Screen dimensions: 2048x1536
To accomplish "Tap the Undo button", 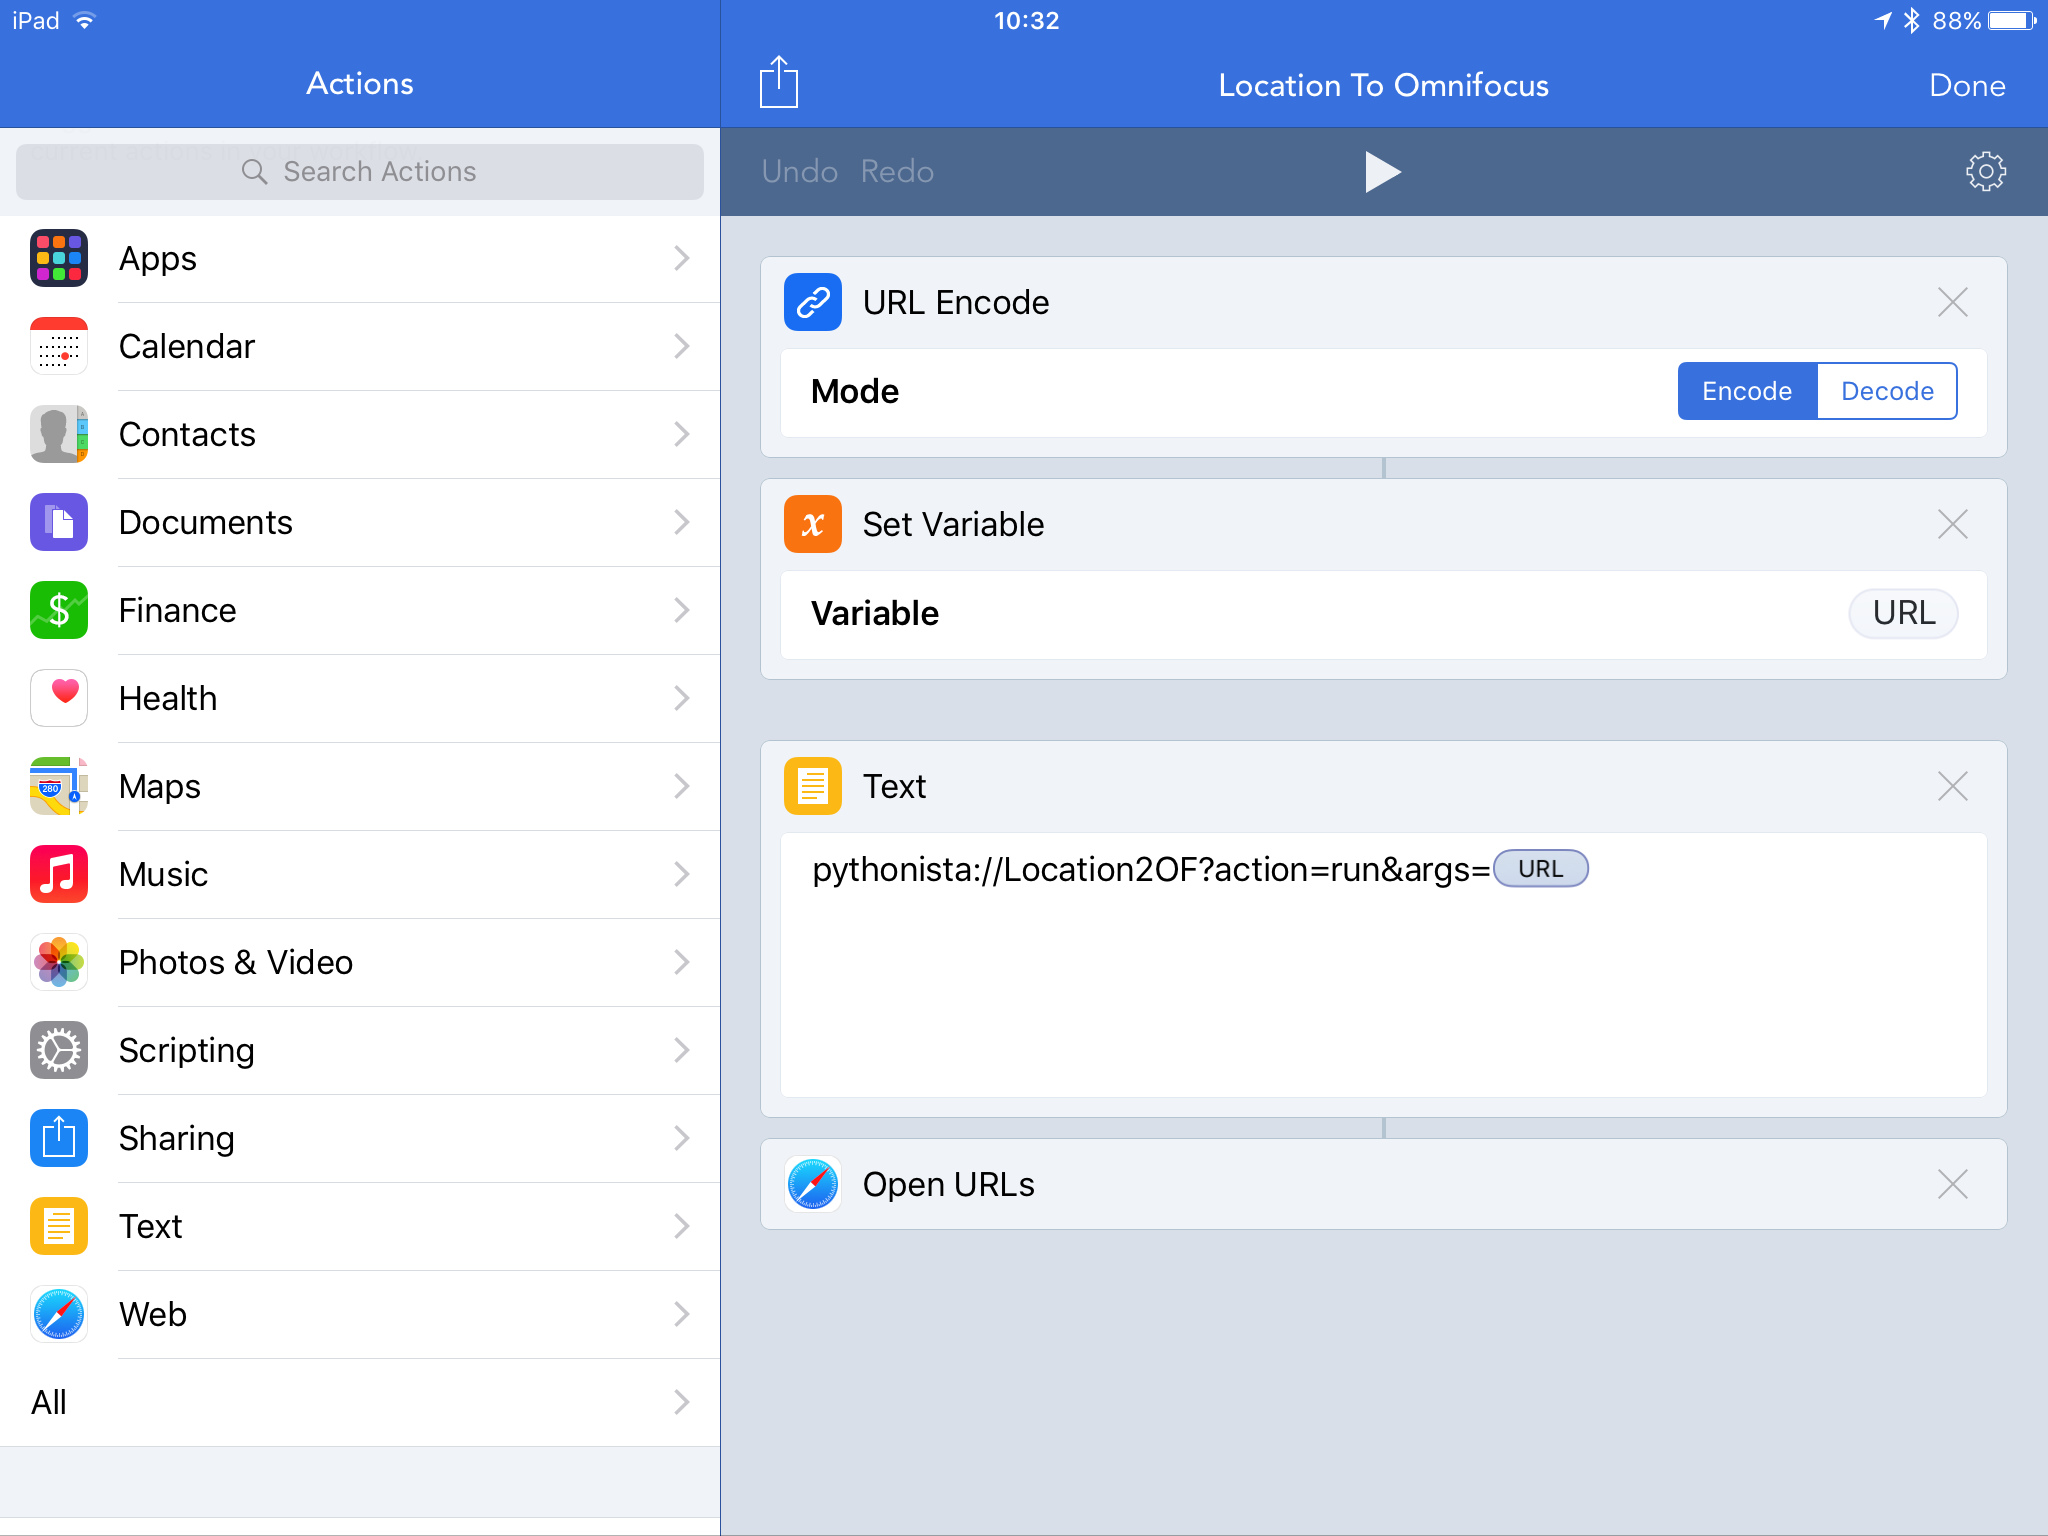I will click(799, 172).
